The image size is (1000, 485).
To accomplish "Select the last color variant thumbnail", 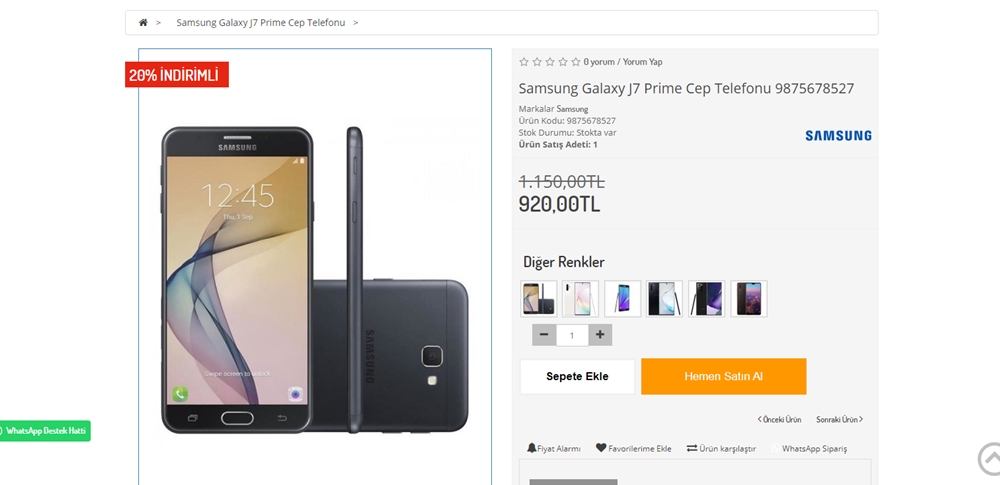I will [749, 299].
